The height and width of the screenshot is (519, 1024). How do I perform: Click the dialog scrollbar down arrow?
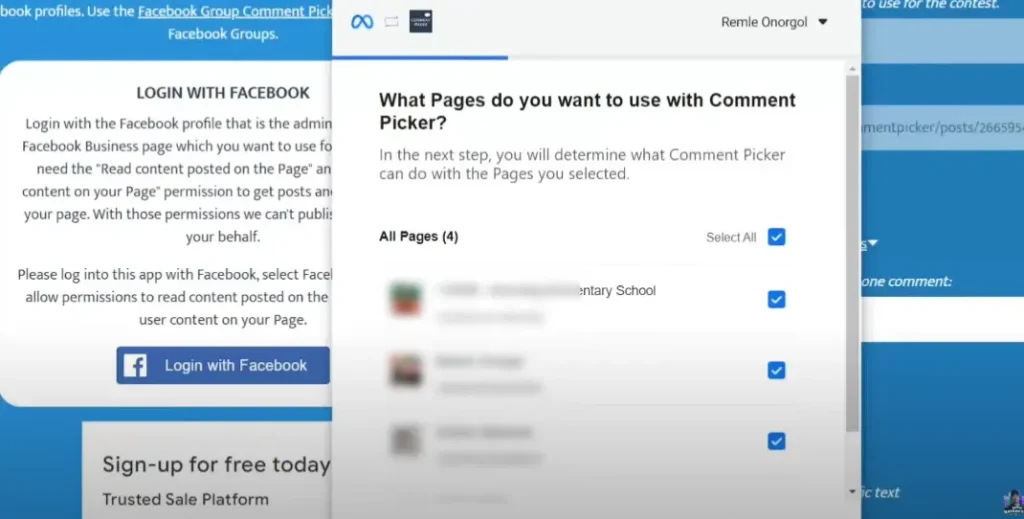tap(852, 491)
